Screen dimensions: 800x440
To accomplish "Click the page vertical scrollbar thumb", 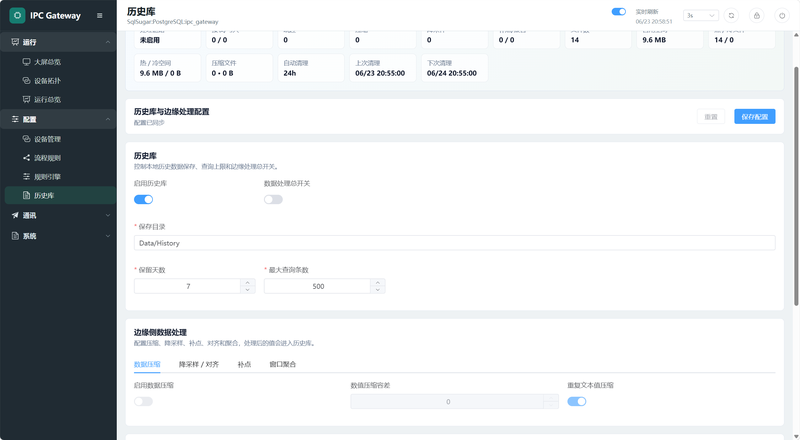I will [795, 186].
